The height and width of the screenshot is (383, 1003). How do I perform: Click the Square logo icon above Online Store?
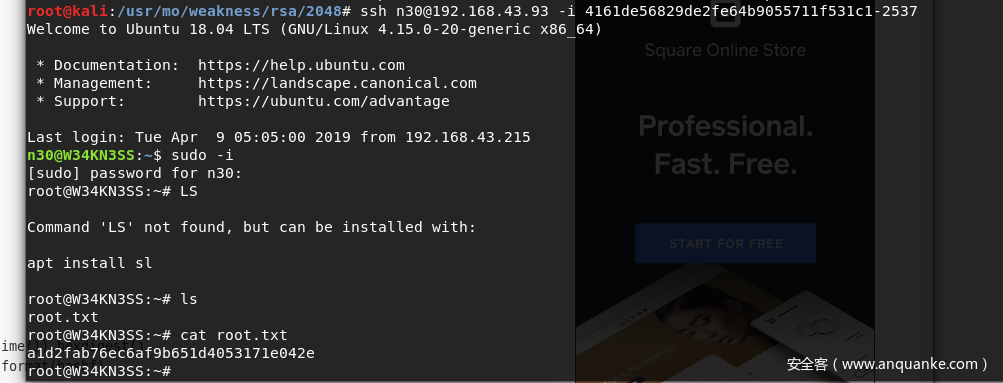(x=725, y=13)
